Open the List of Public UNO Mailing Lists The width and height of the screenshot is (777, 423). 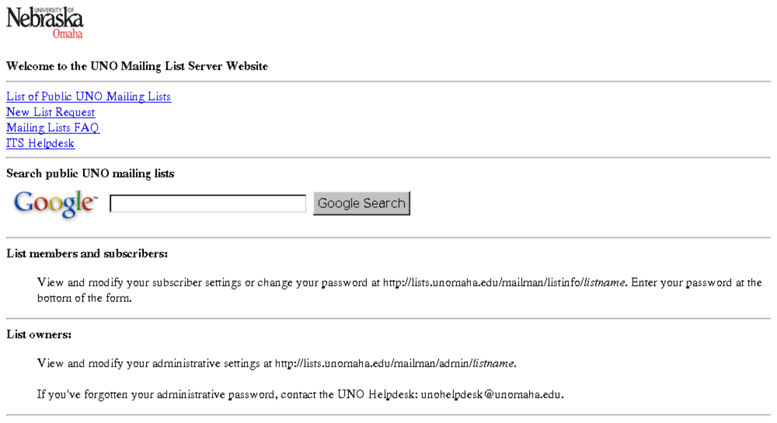[x=89, y=97]
